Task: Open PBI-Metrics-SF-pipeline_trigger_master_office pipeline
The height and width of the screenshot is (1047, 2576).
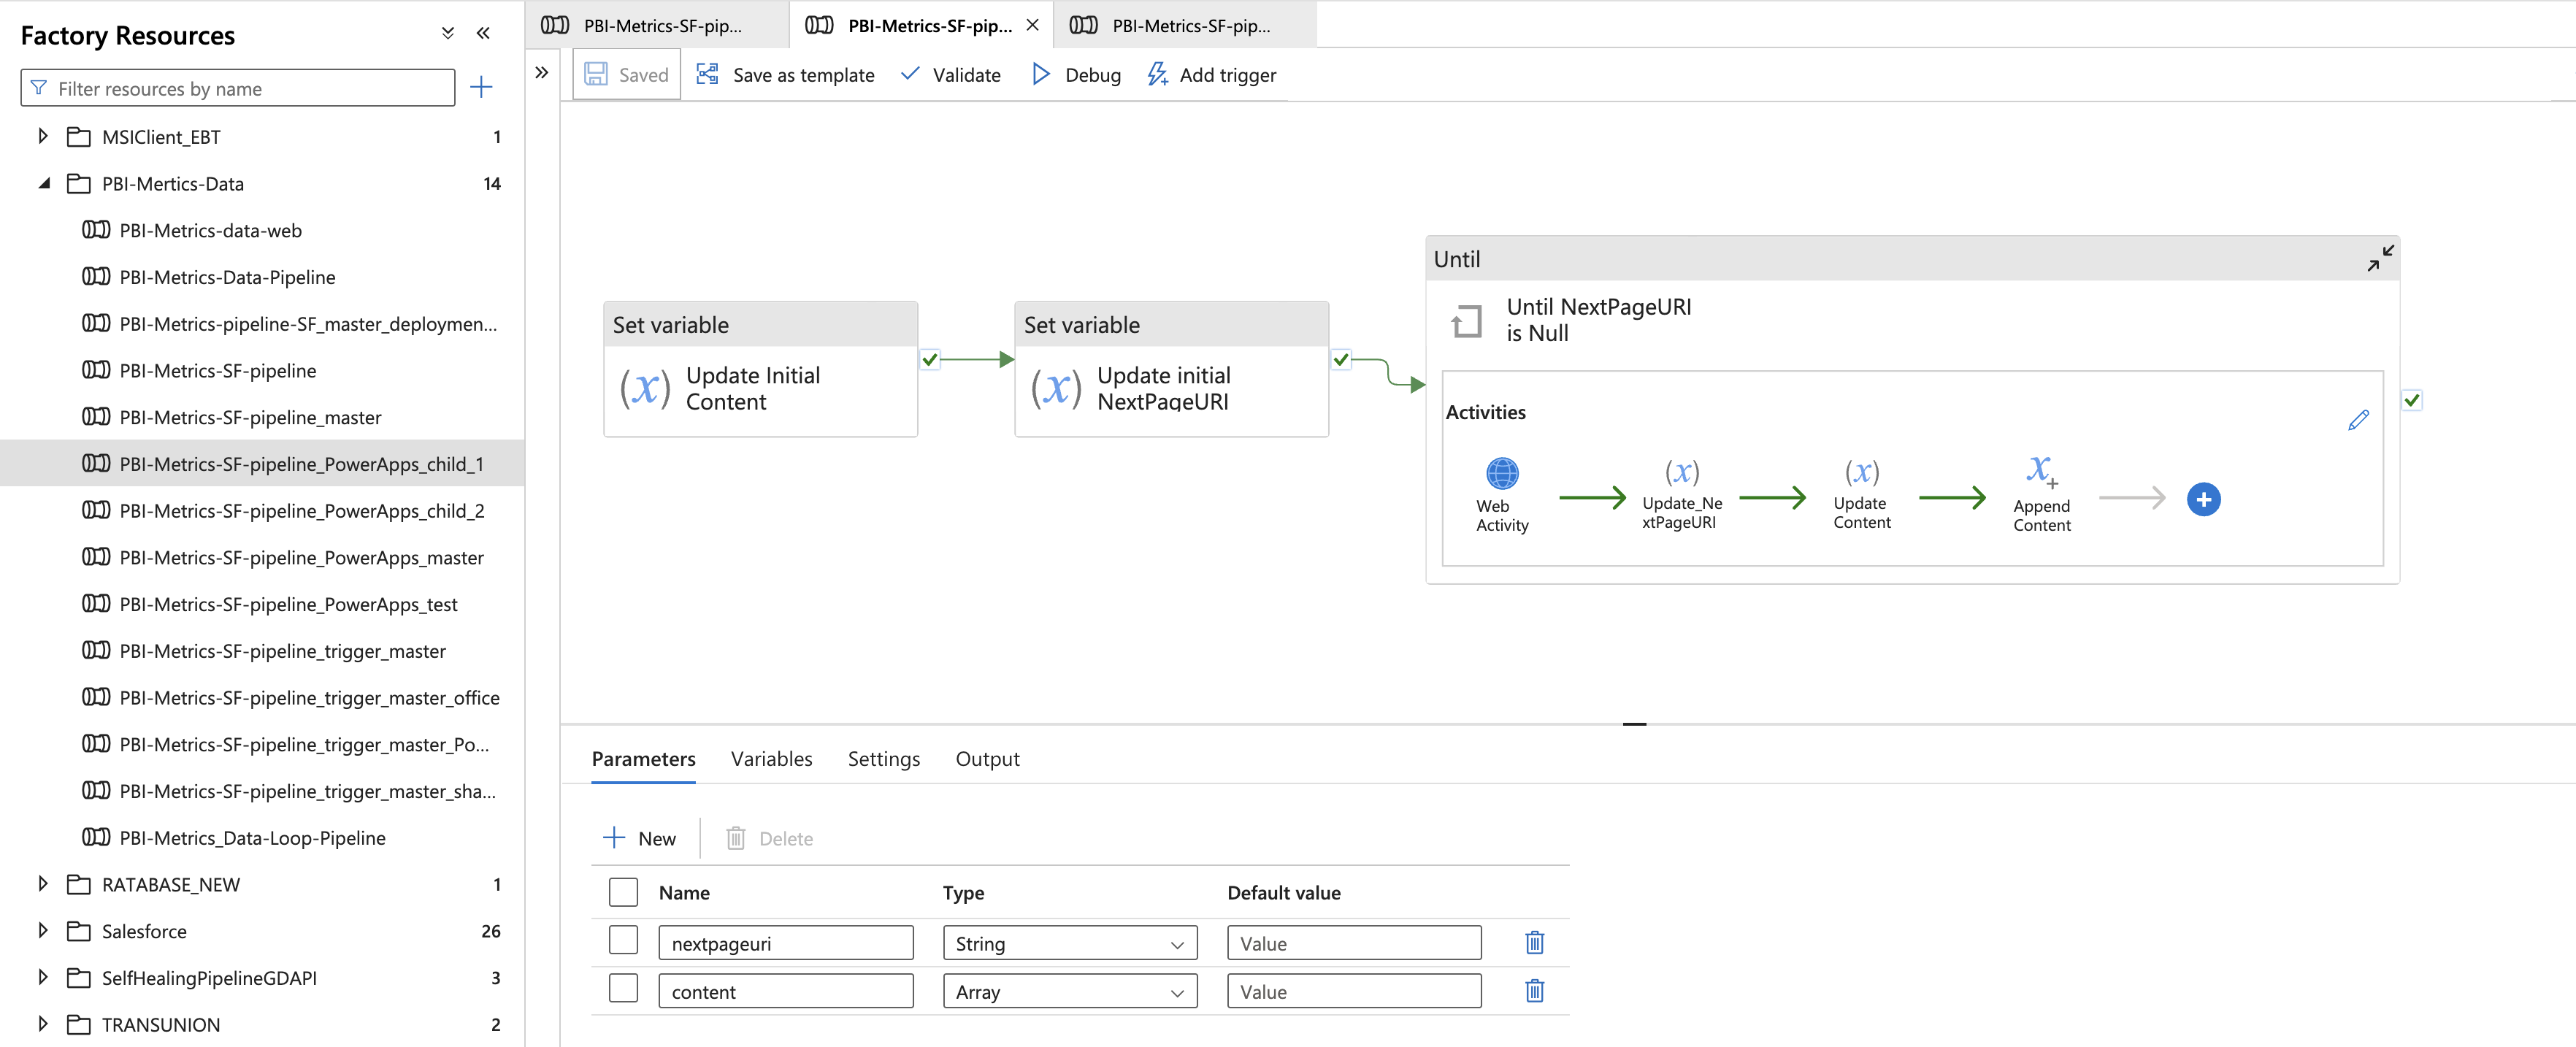Action: click(x=309, y=697)
